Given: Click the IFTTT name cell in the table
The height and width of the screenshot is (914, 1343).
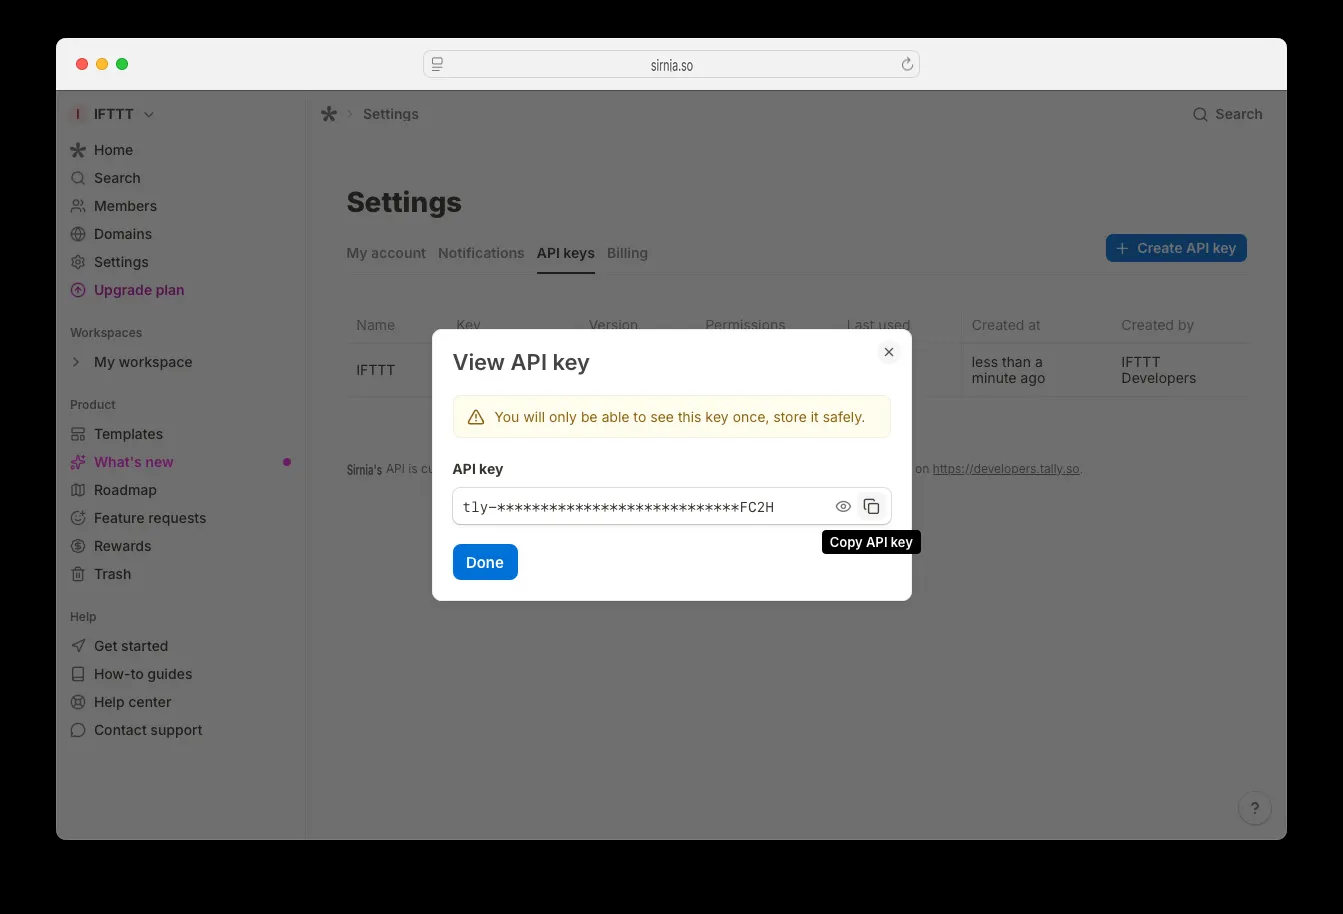Looking at the screenshot, I should point(376,370).
